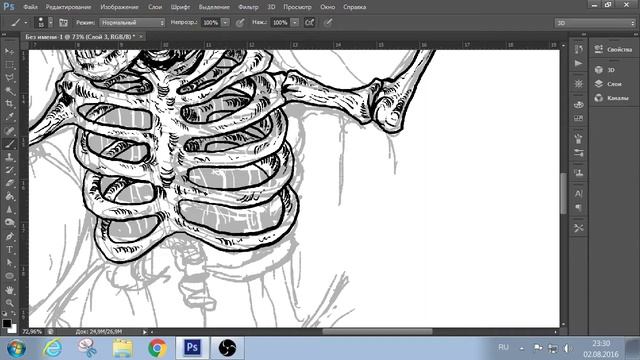Open the Справка menu
The height and width of the screenshot is (360, 640).
pyautogui.click(x=355, y=7)
